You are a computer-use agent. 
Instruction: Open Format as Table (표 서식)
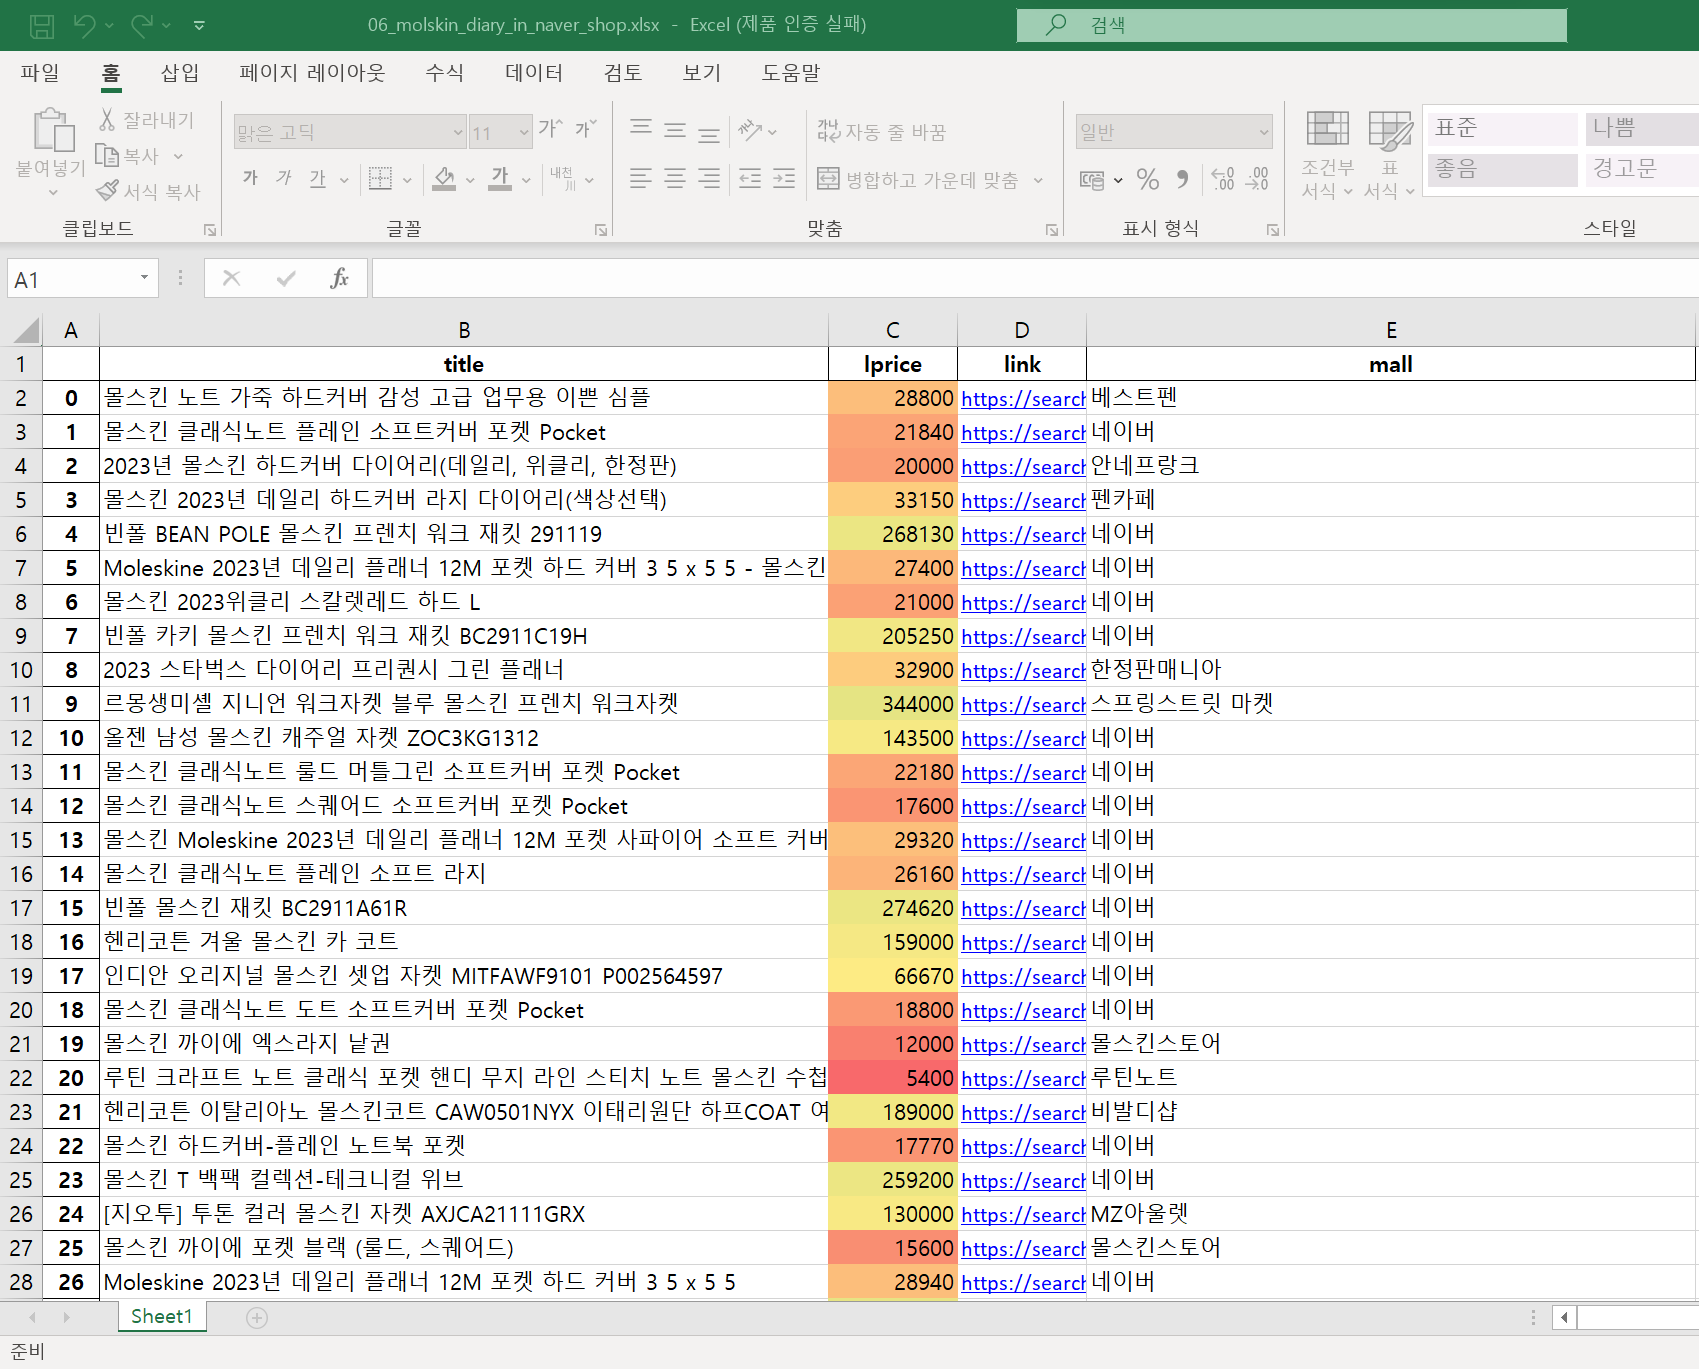pos(1389,154)
